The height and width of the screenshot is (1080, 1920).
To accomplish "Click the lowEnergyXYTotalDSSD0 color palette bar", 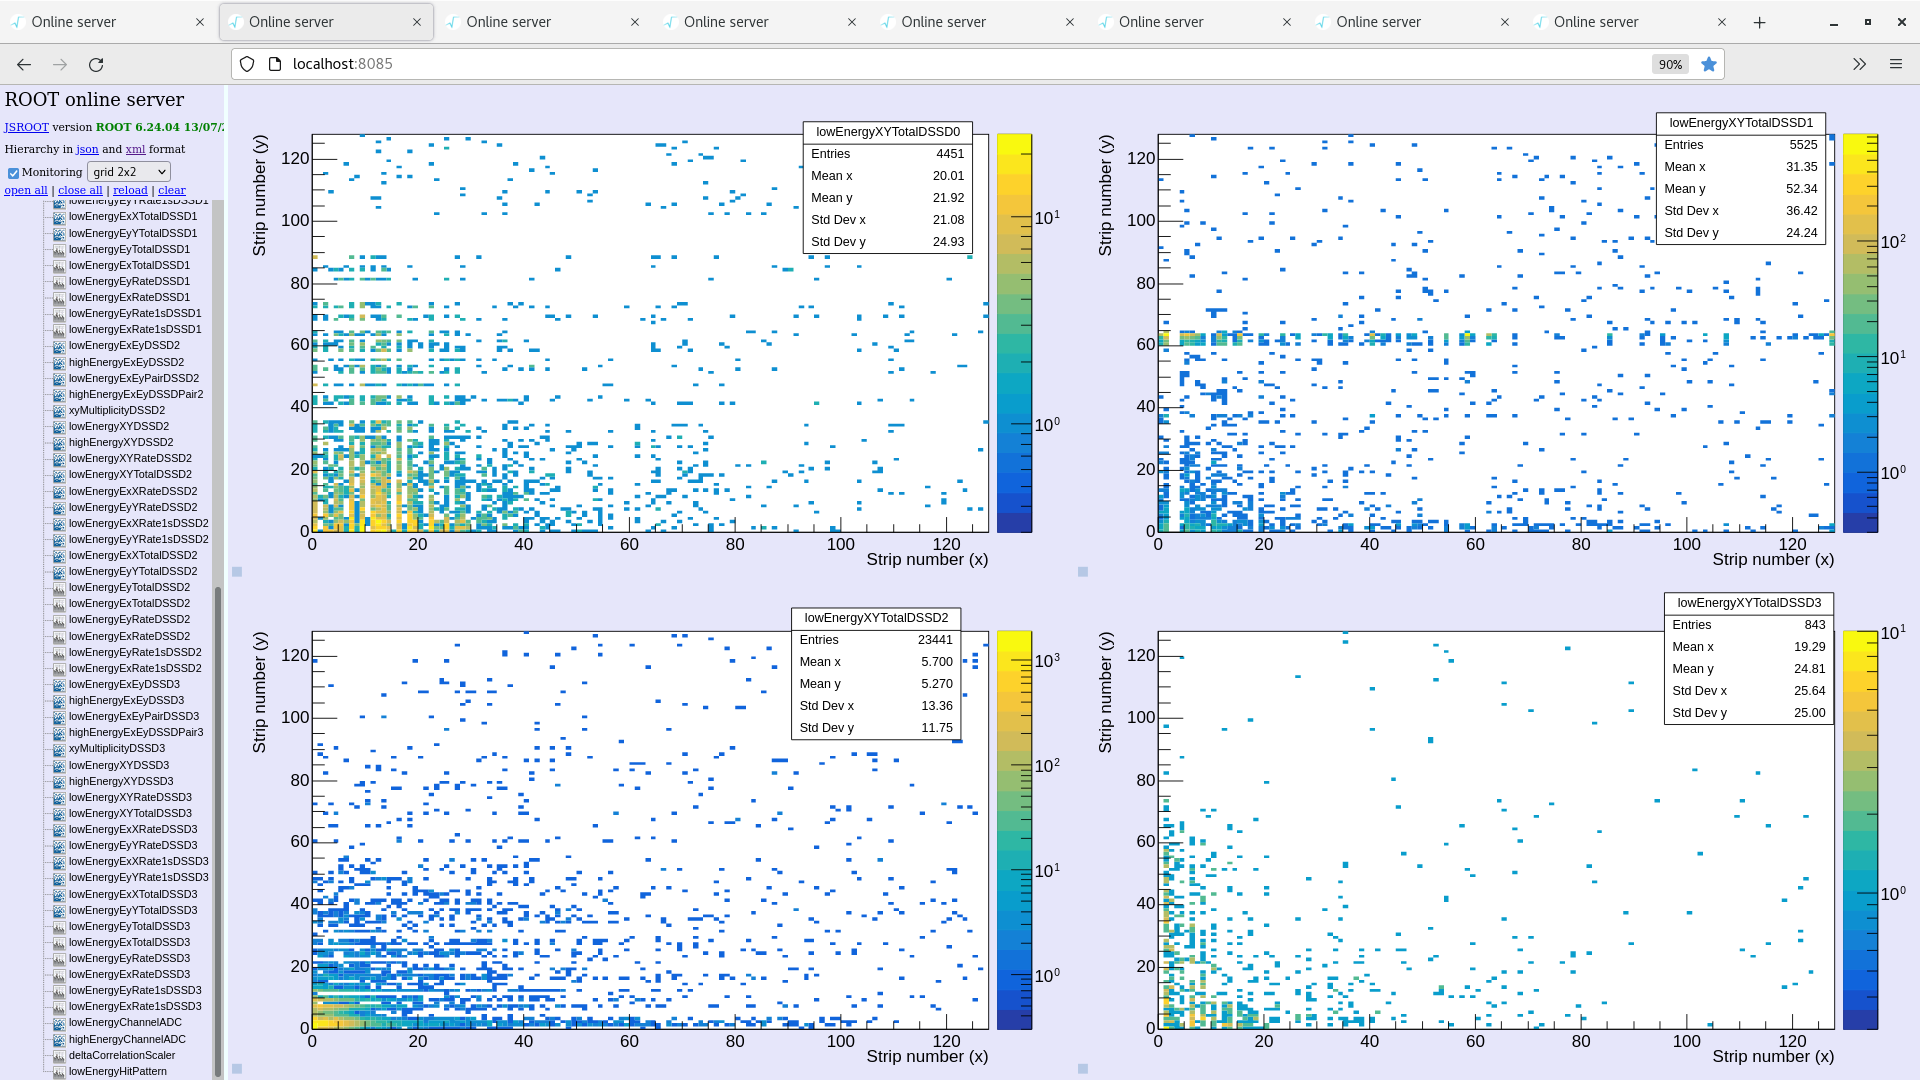I will point(1014,332).
